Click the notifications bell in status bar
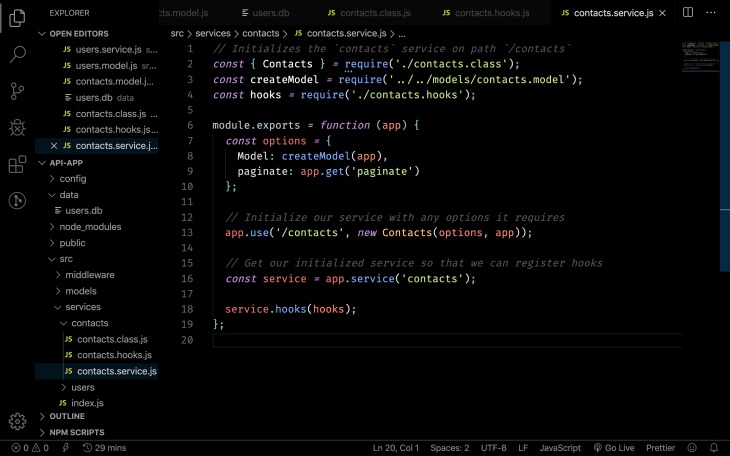This screenshot has height=456, width=730. pos(714,448)
